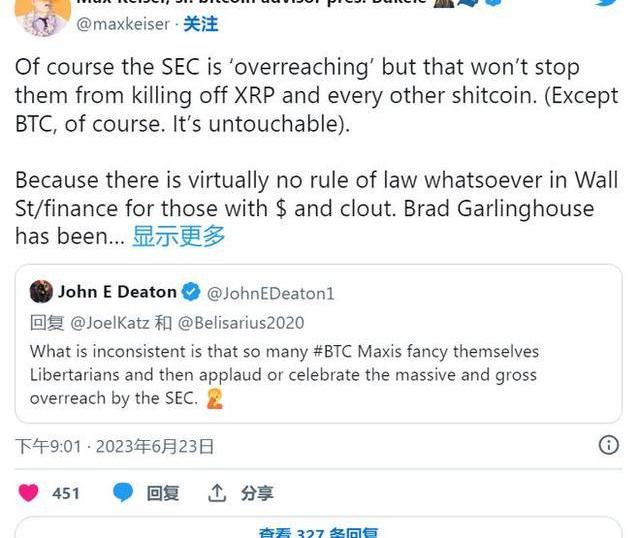This screenshot has height=538, width=640.
Task: Click John E Deaton's round profile avatar
Action: tap(41, 292)
